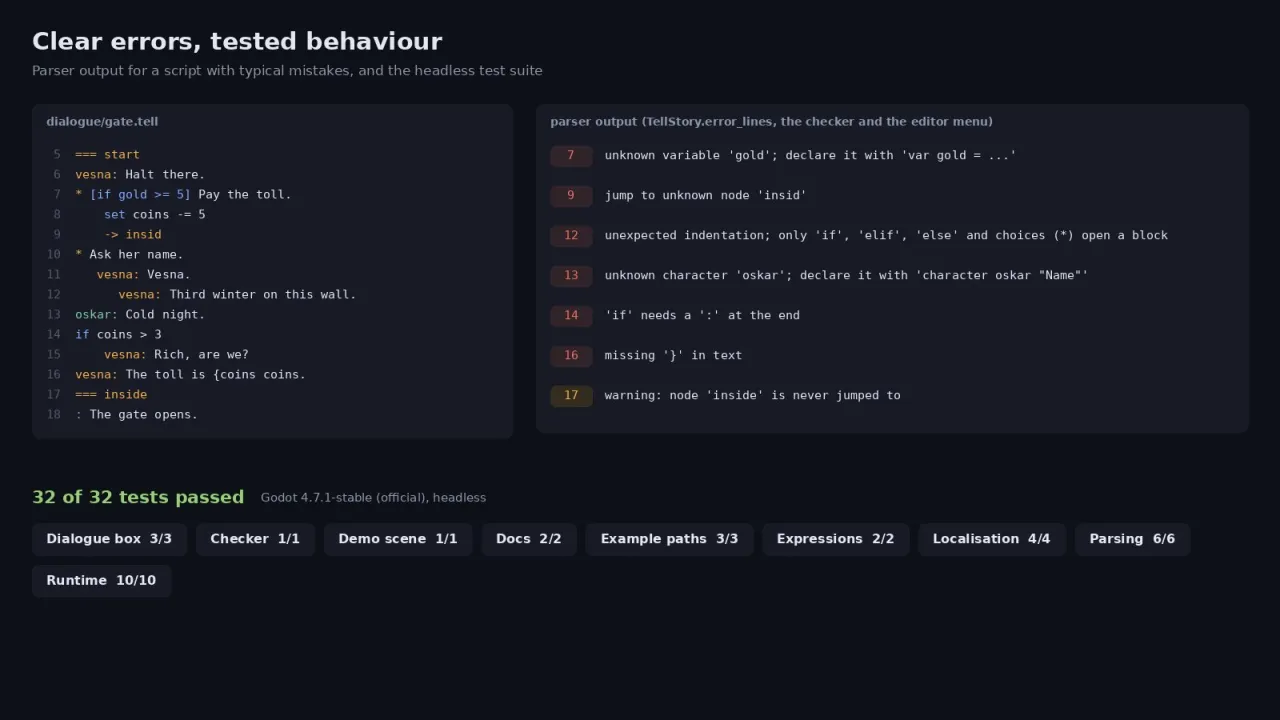Open the Expressions 2/2 test chip
Viewport: 1280px width, 720px height.
click(836, 539)
